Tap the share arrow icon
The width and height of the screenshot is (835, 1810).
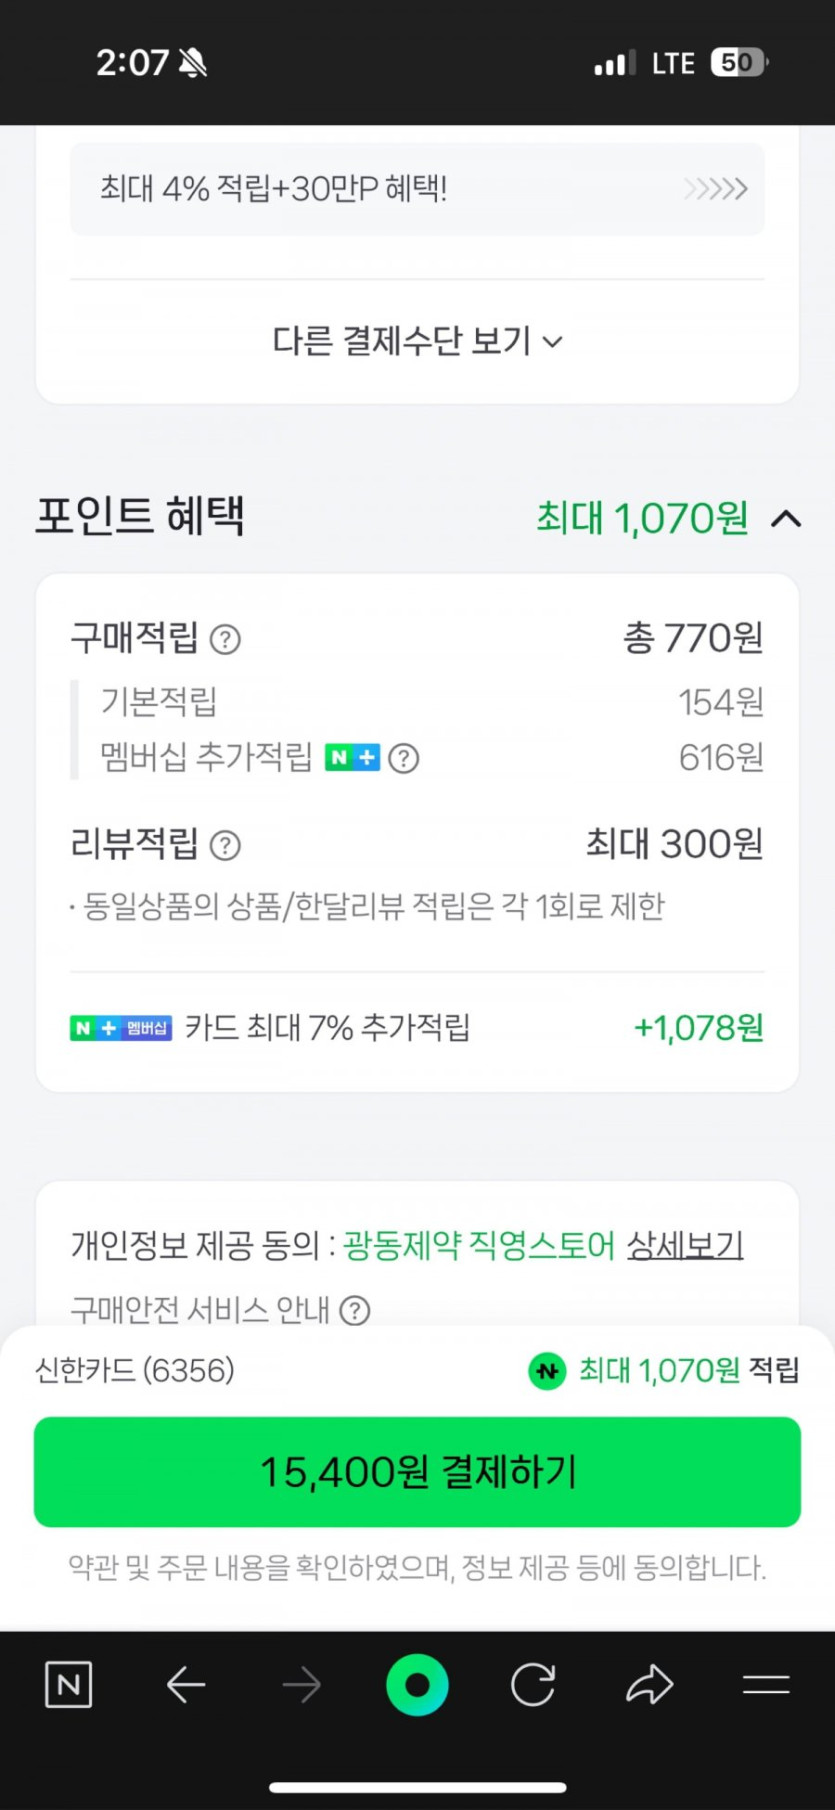pyautogui.click(x=650, y=1685)
